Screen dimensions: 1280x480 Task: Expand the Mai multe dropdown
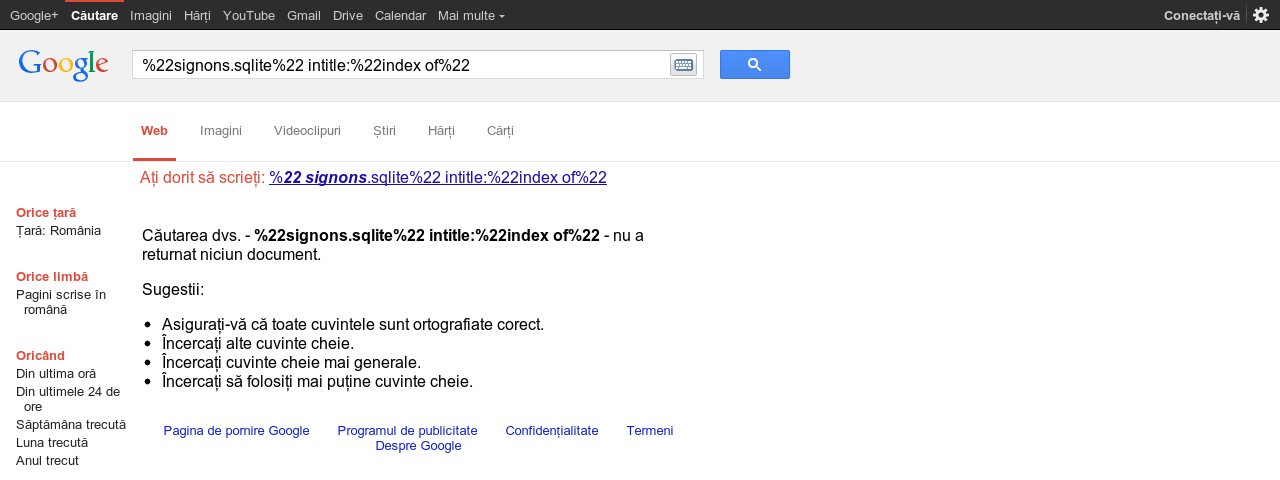(x=471, y=15)
